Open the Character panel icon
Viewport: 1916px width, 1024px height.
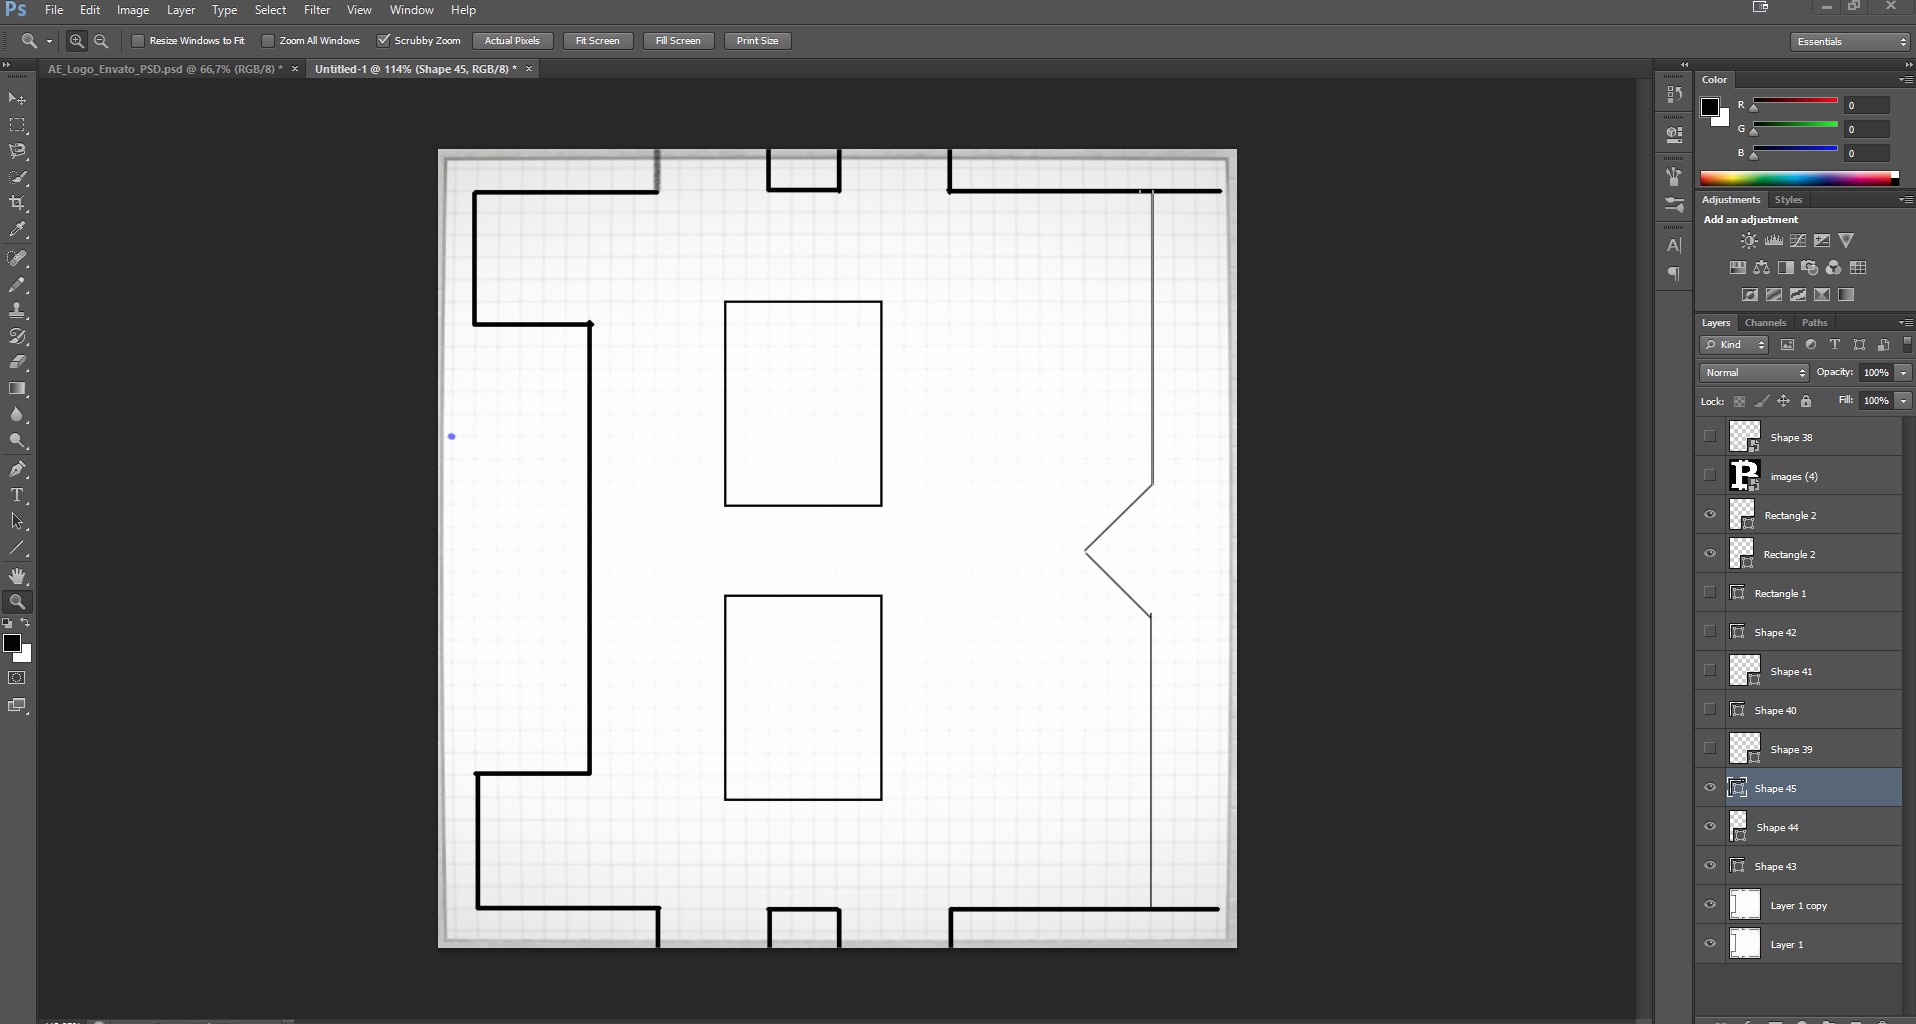pyautogui.click(x=1674, y=245)
